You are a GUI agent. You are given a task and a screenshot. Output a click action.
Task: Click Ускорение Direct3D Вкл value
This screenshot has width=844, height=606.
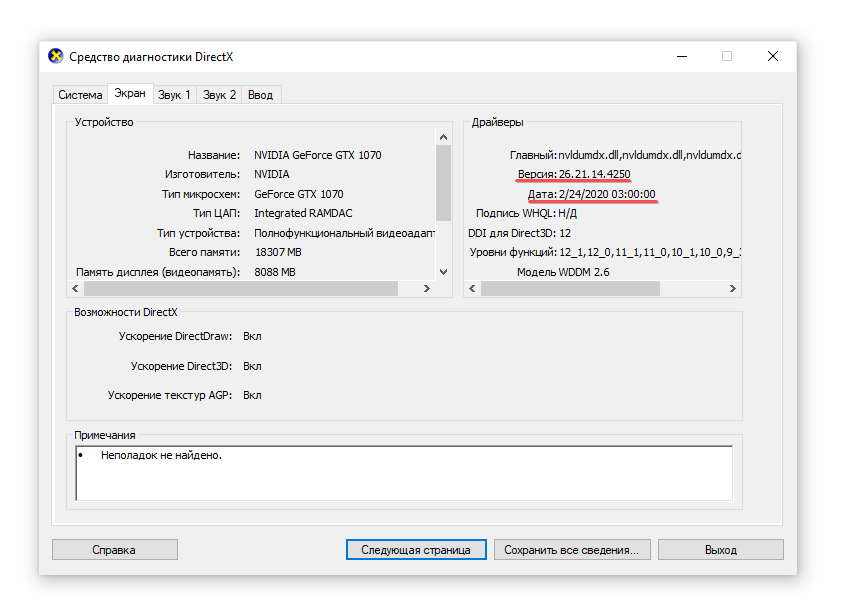252,367
